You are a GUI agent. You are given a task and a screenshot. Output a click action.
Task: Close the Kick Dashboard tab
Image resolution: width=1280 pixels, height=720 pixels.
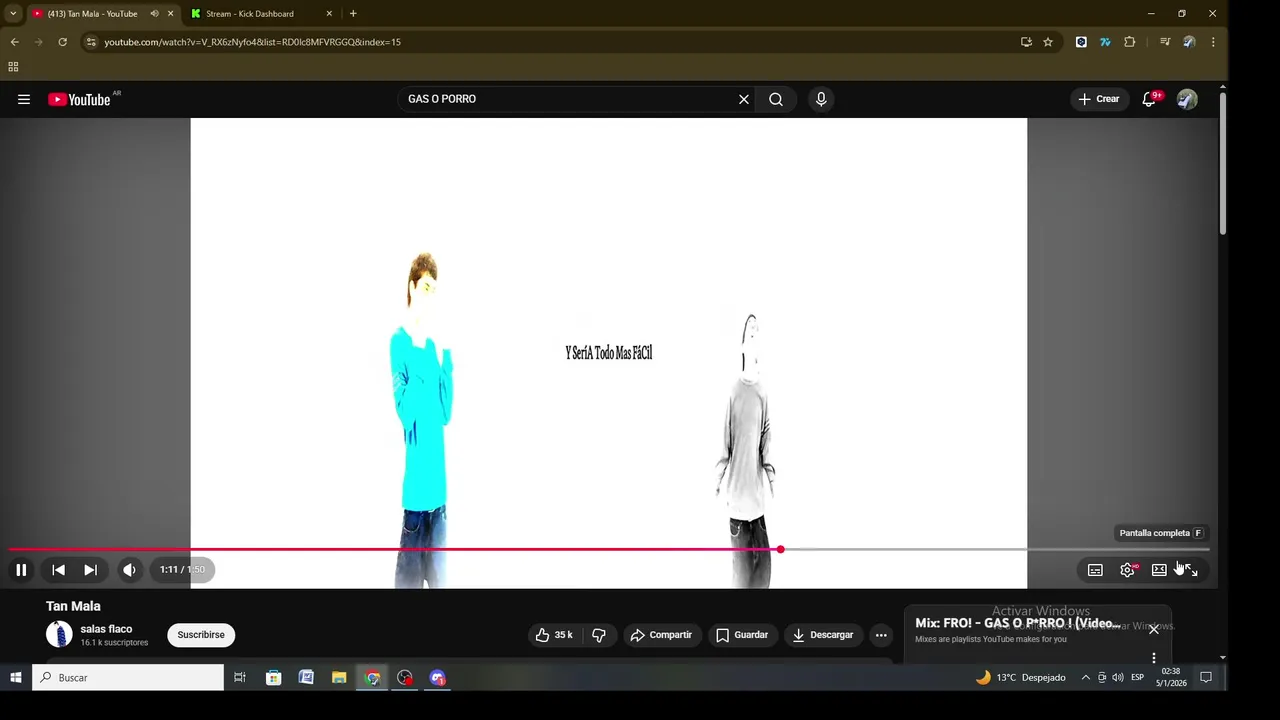(x=329, y=14)
